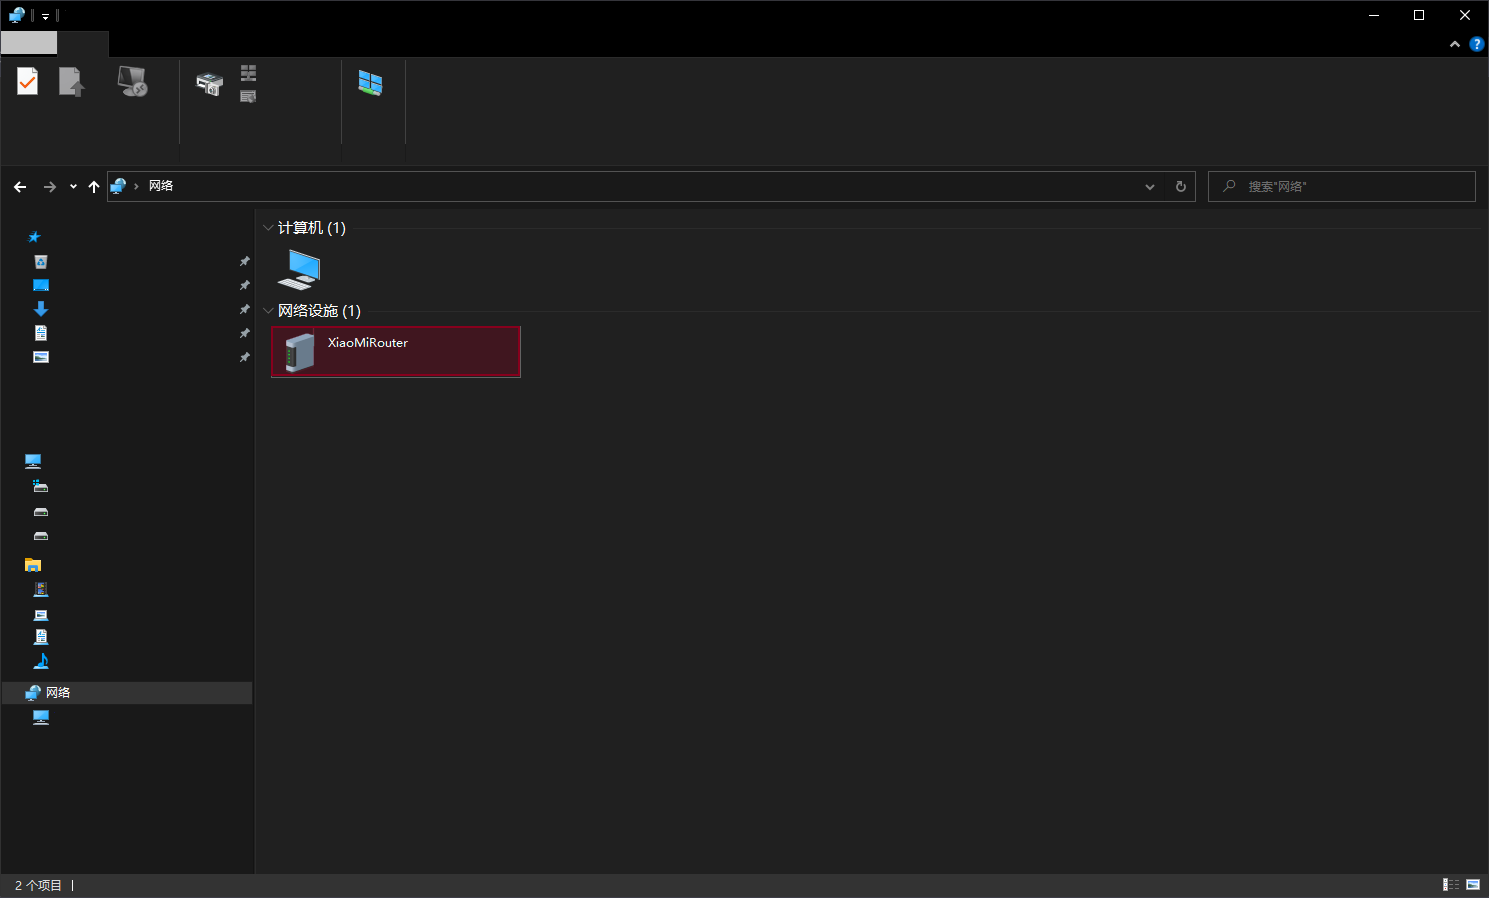Viewport: 1489px width, 898px height.
Task: Open the Pictures icon in Quick access
Action: pos(41,357)
